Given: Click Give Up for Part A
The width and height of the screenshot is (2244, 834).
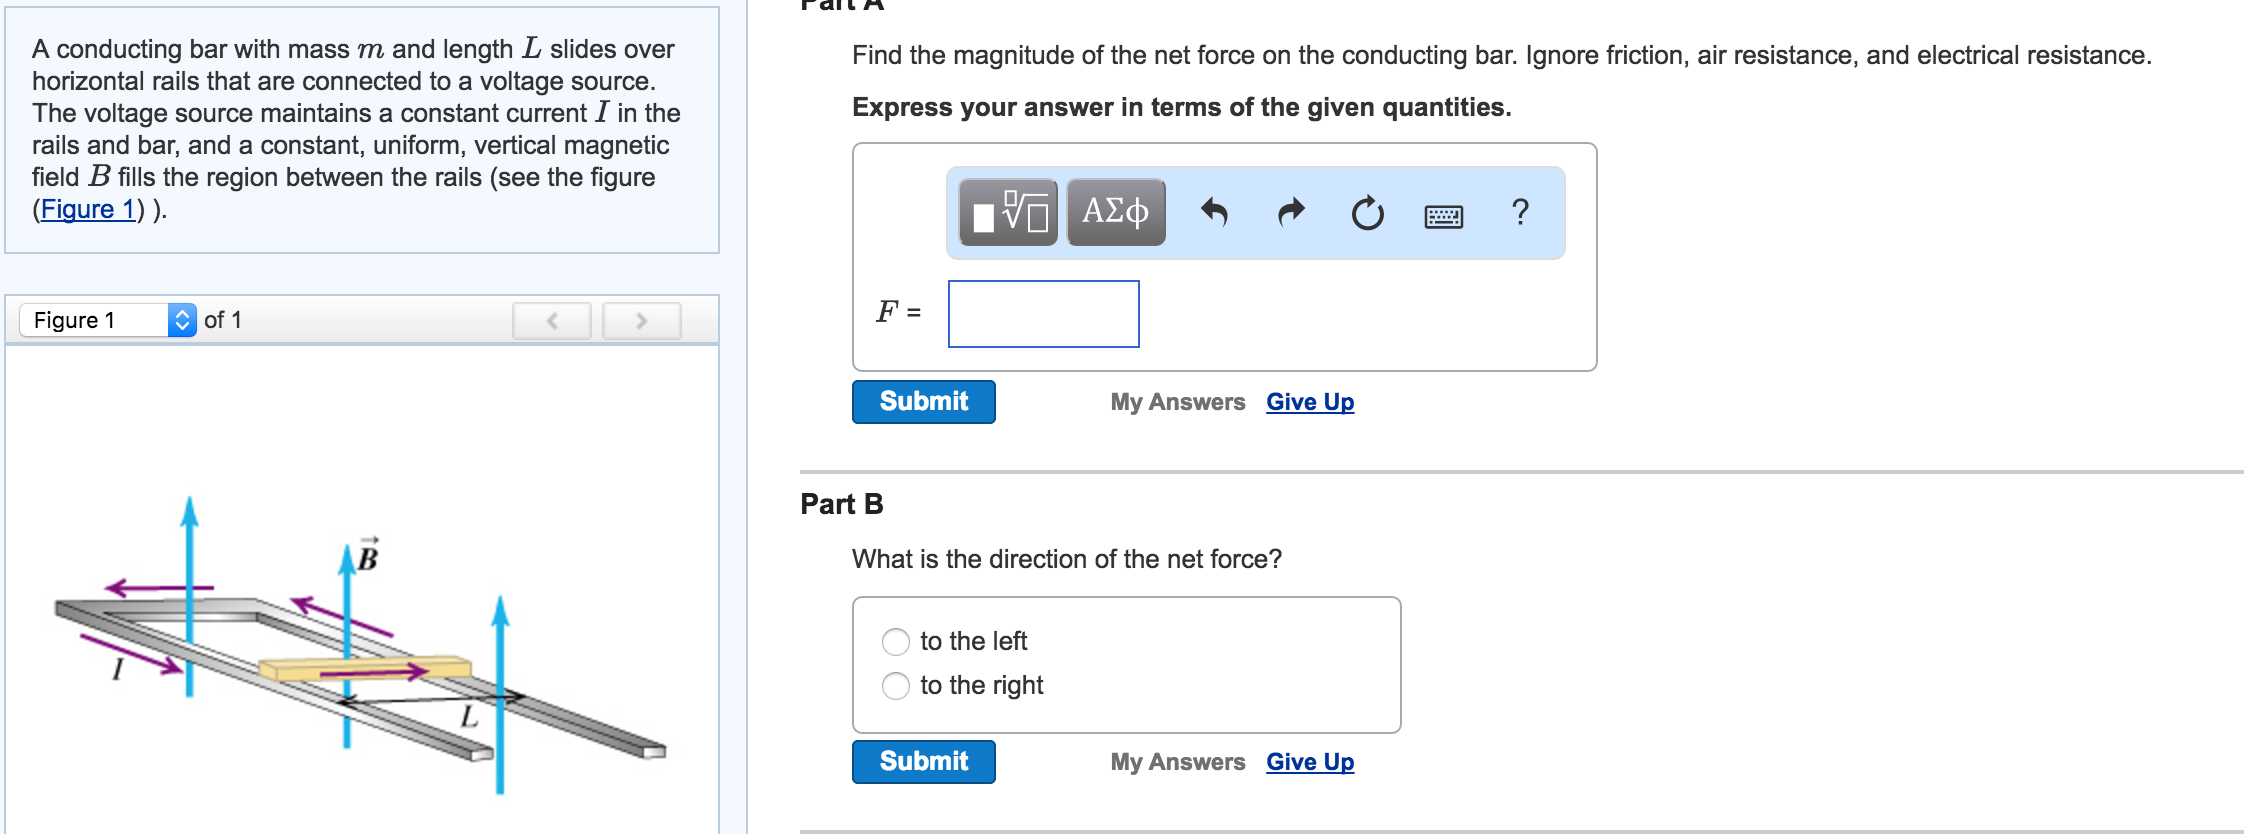Looking at the screenshot, I should tap(1310, 401).
